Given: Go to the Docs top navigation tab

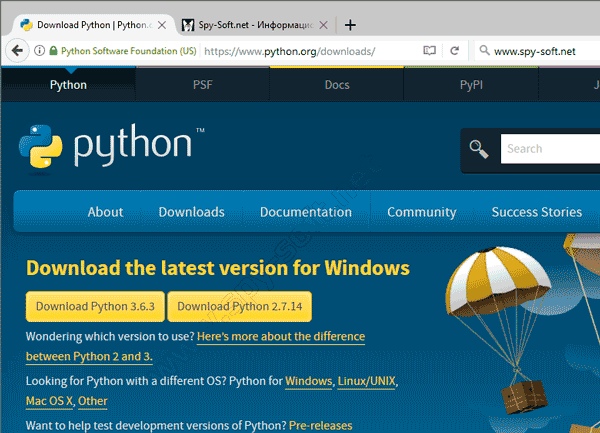Looking at the screenshot, I should tap(337, 85).
